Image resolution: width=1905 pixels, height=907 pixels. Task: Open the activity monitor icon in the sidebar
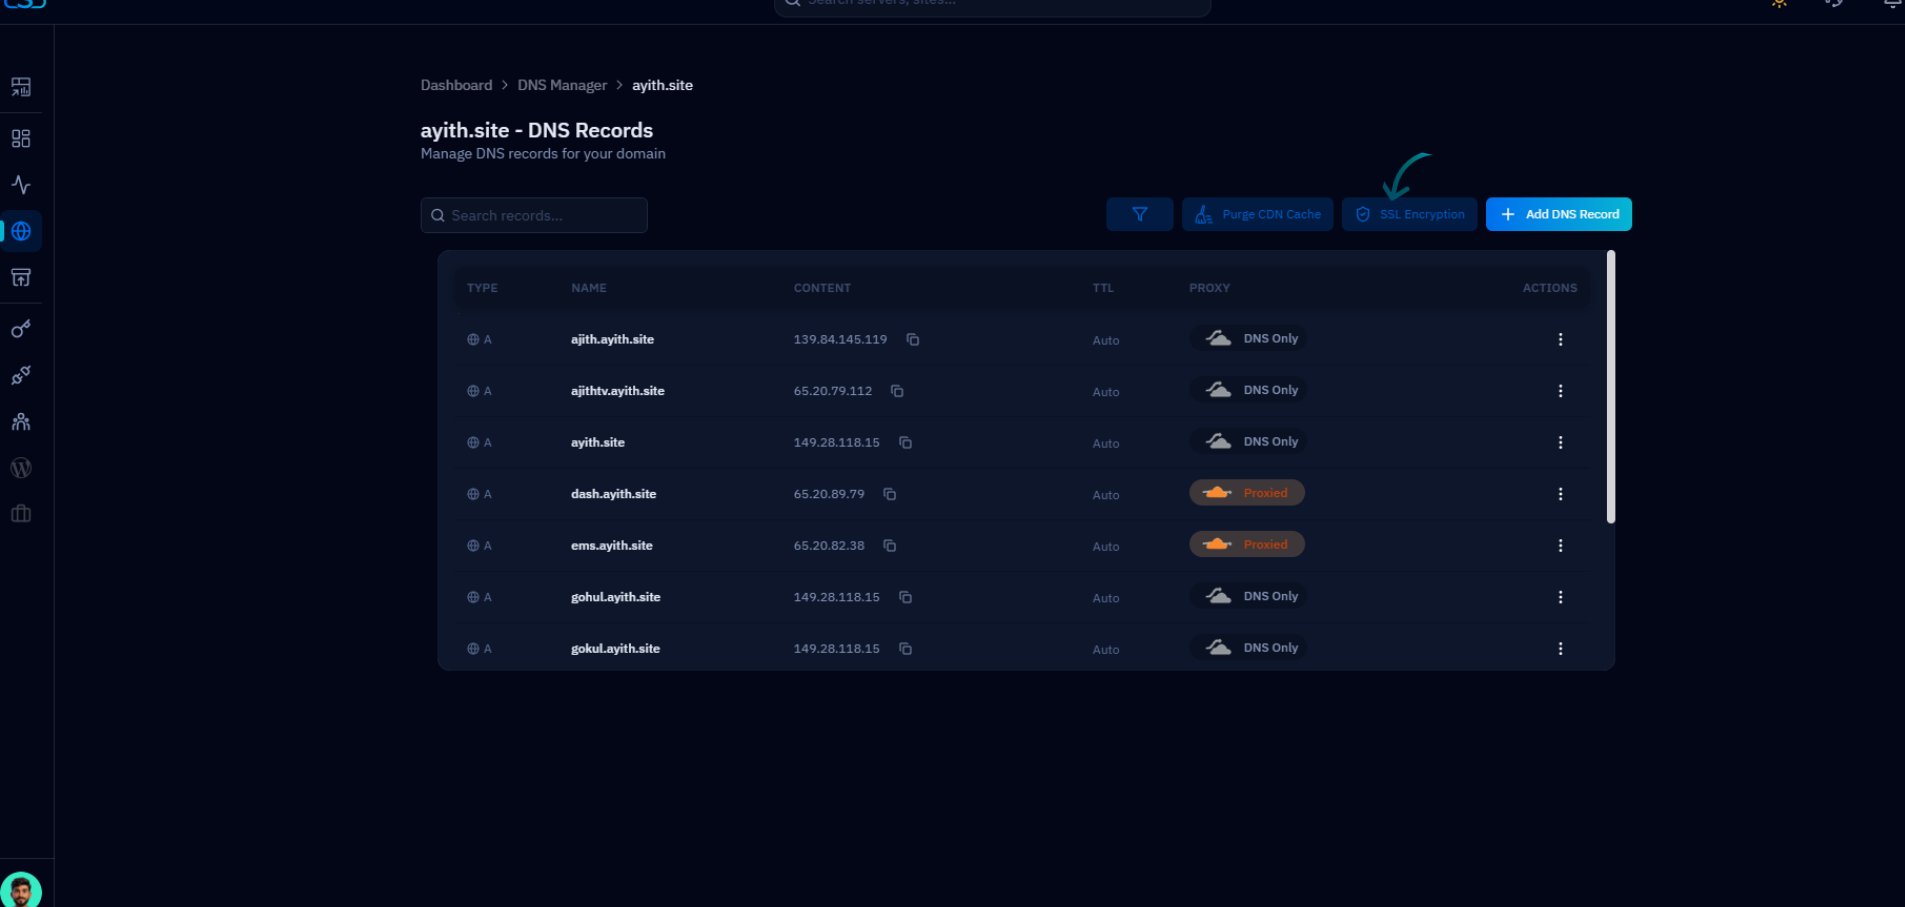[21, 185]
